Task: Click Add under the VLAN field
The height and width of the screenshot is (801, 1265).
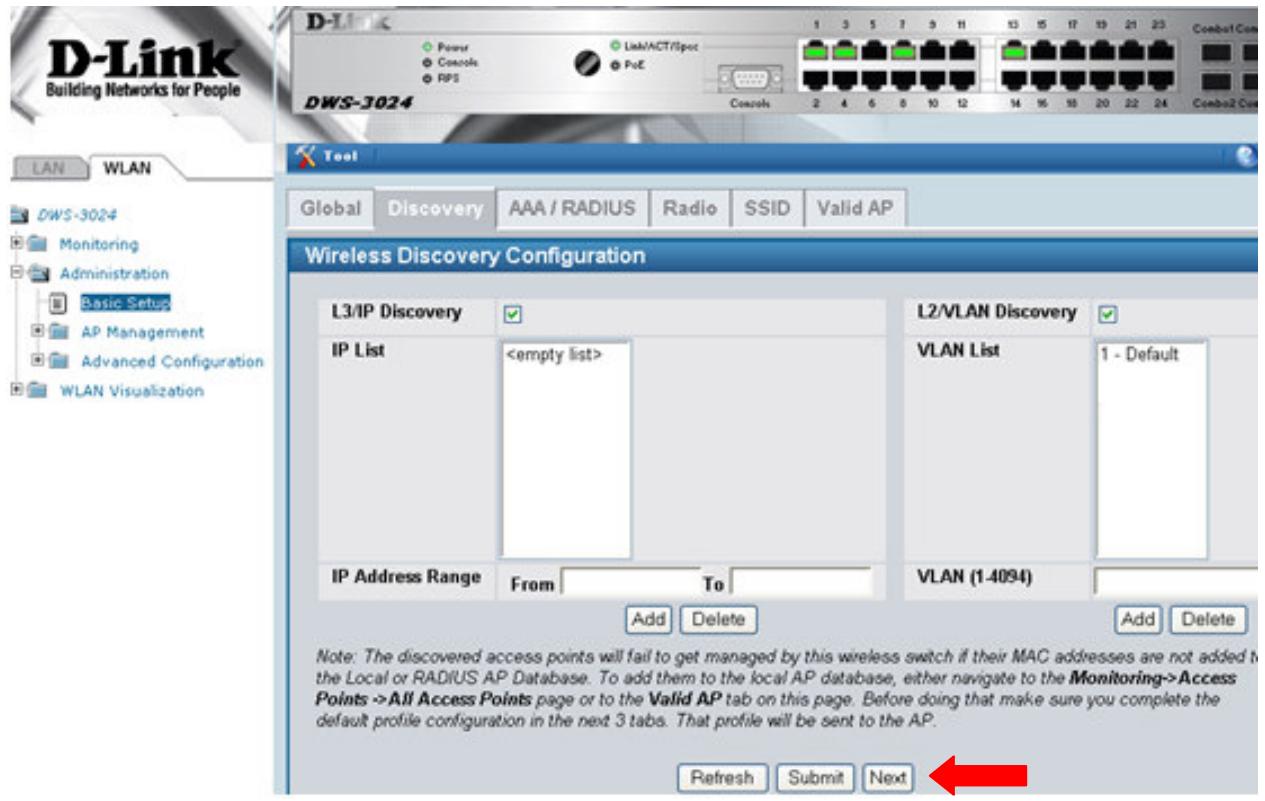Action: [1139, 619]
